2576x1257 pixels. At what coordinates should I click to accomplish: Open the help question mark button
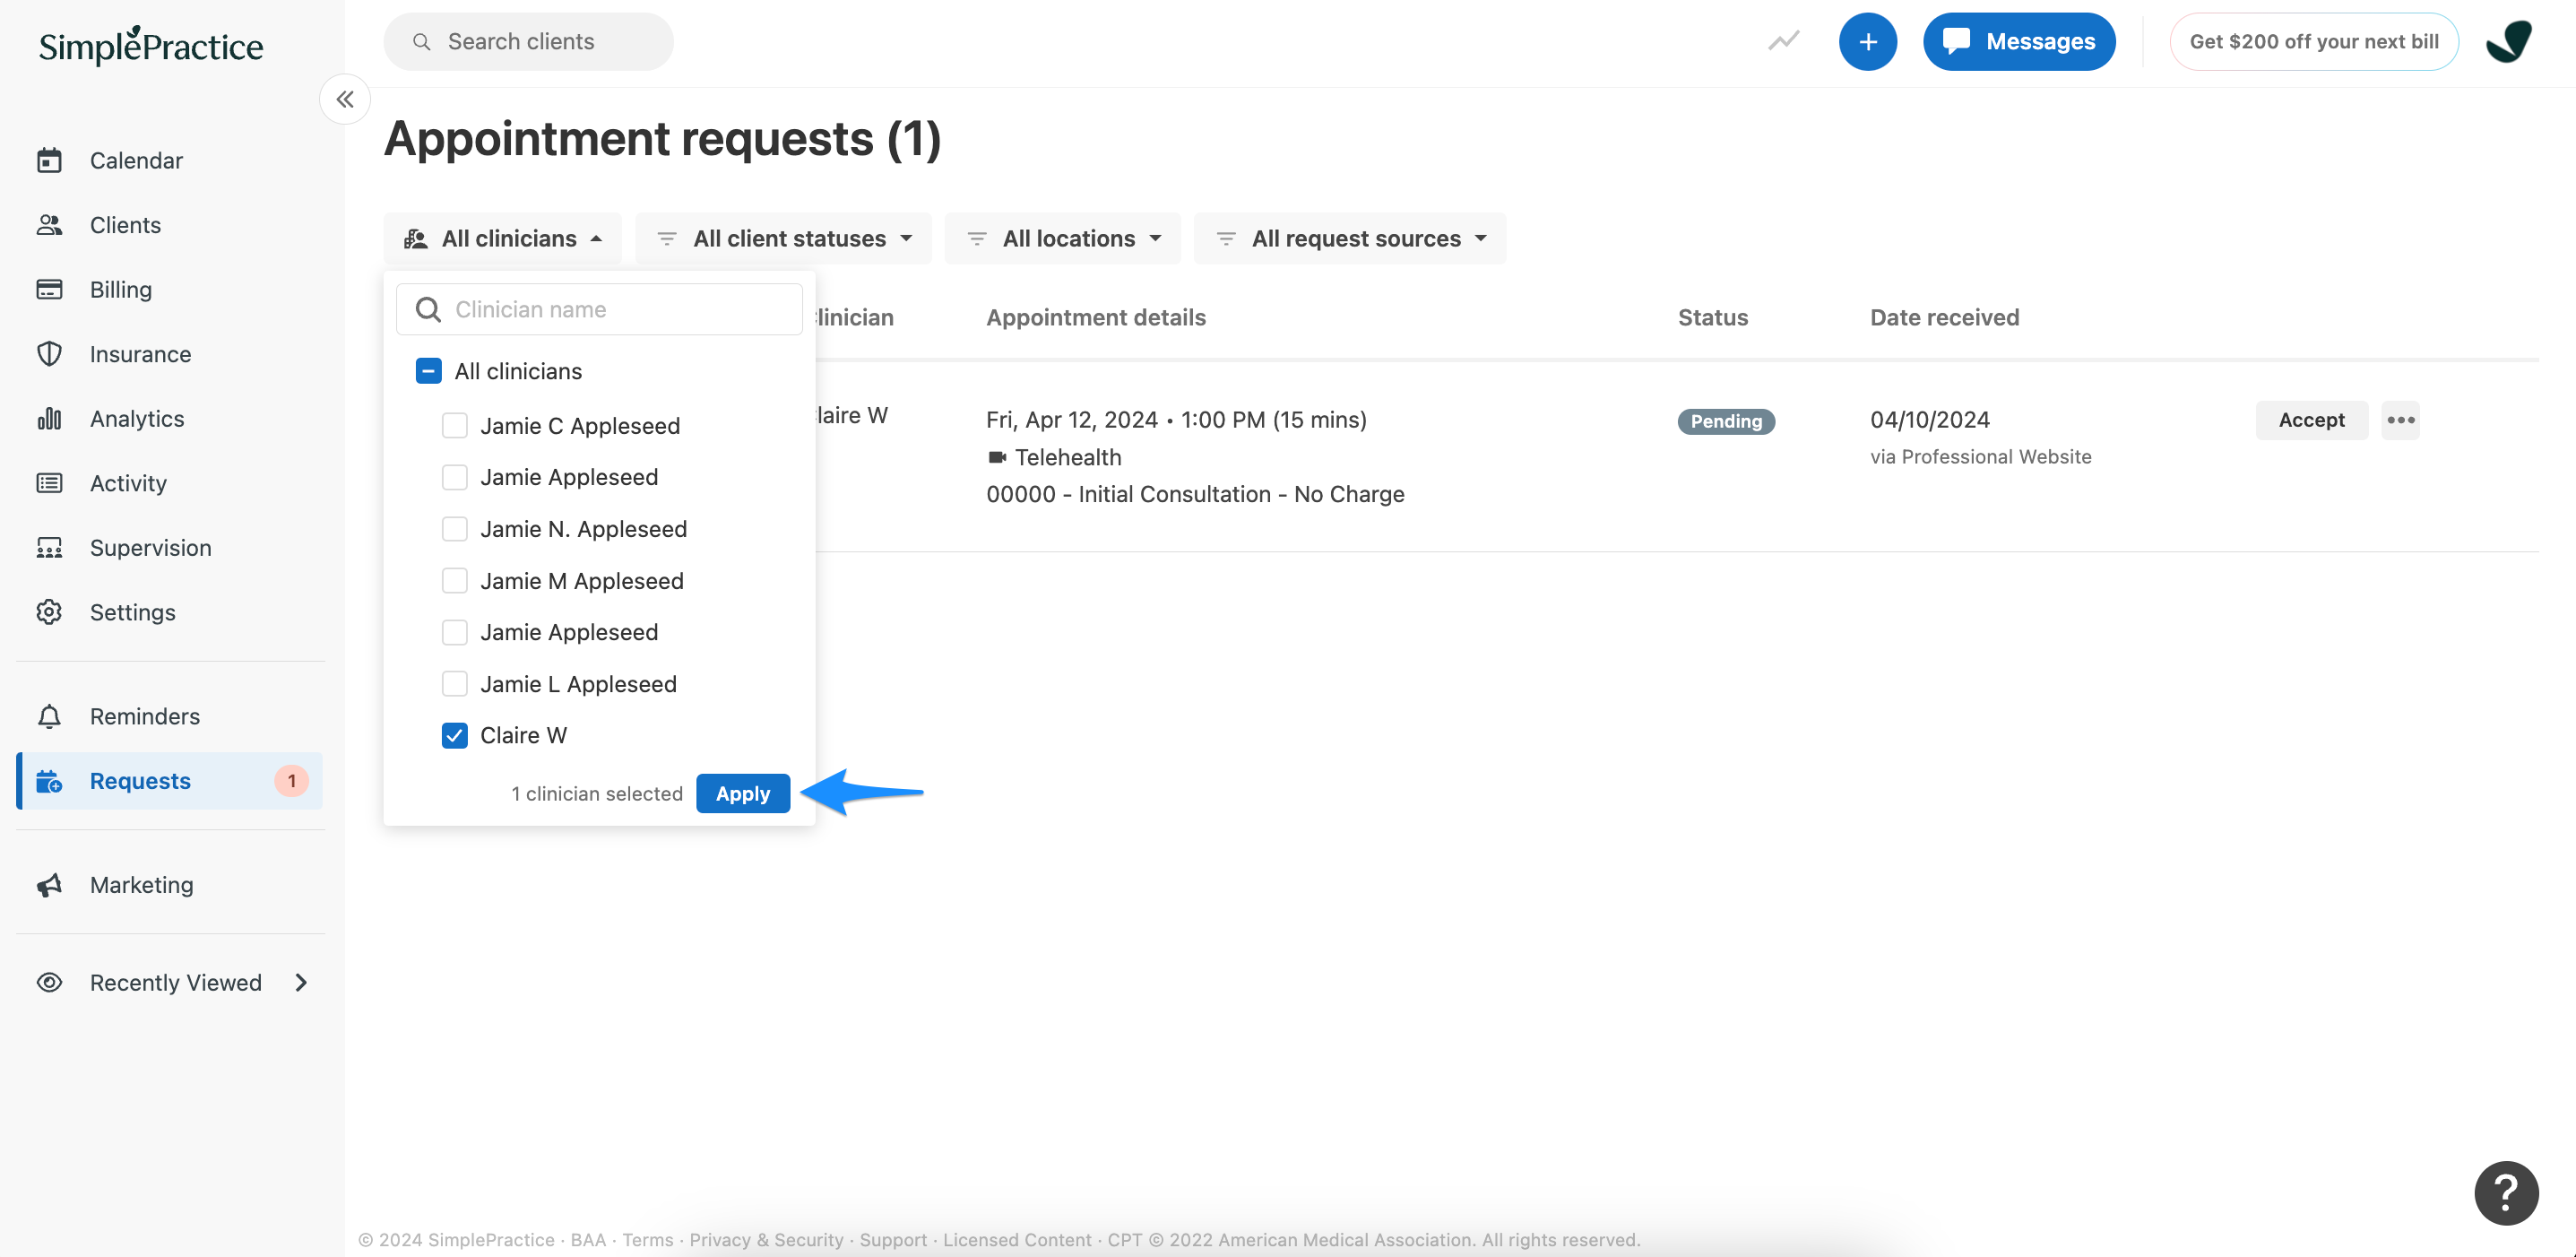coord(2506,1192)
